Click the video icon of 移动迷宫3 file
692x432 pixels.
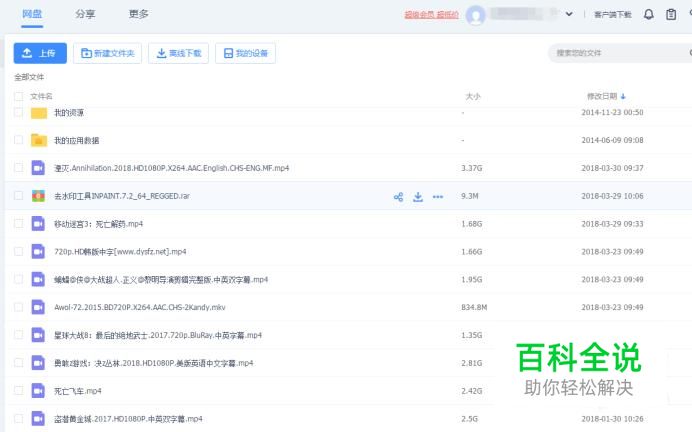(38, 224)
